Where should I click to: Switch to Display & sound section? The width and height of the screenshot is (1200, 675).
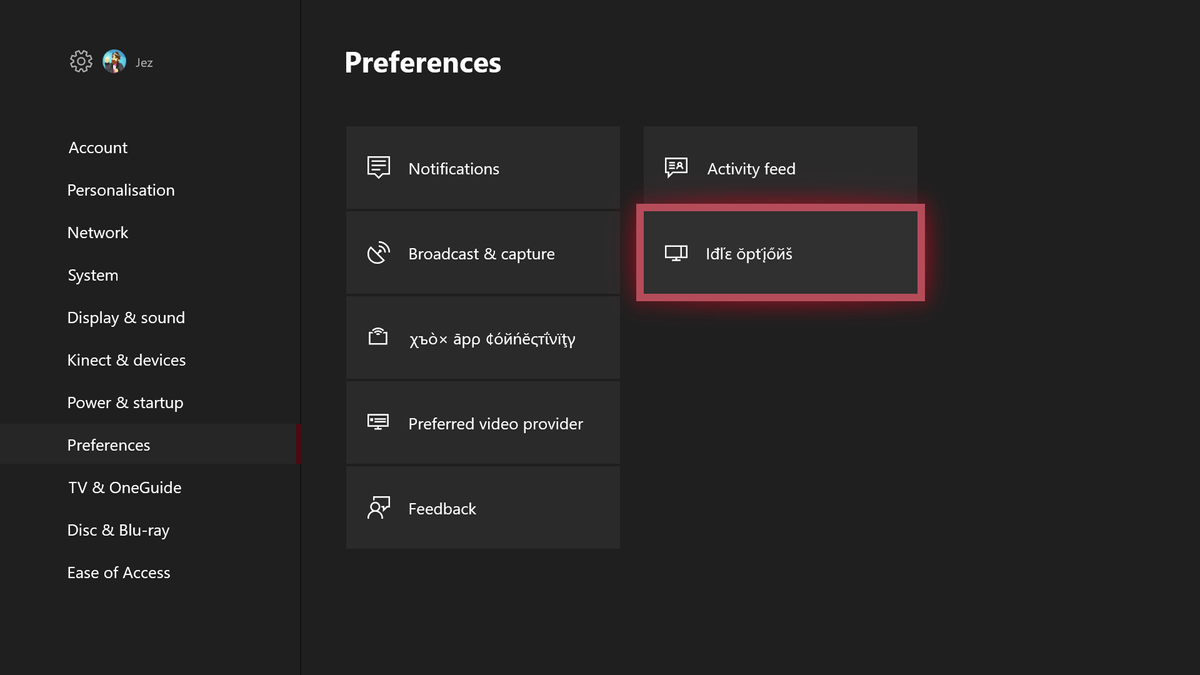pyautogui.click(x=126, y=317)
